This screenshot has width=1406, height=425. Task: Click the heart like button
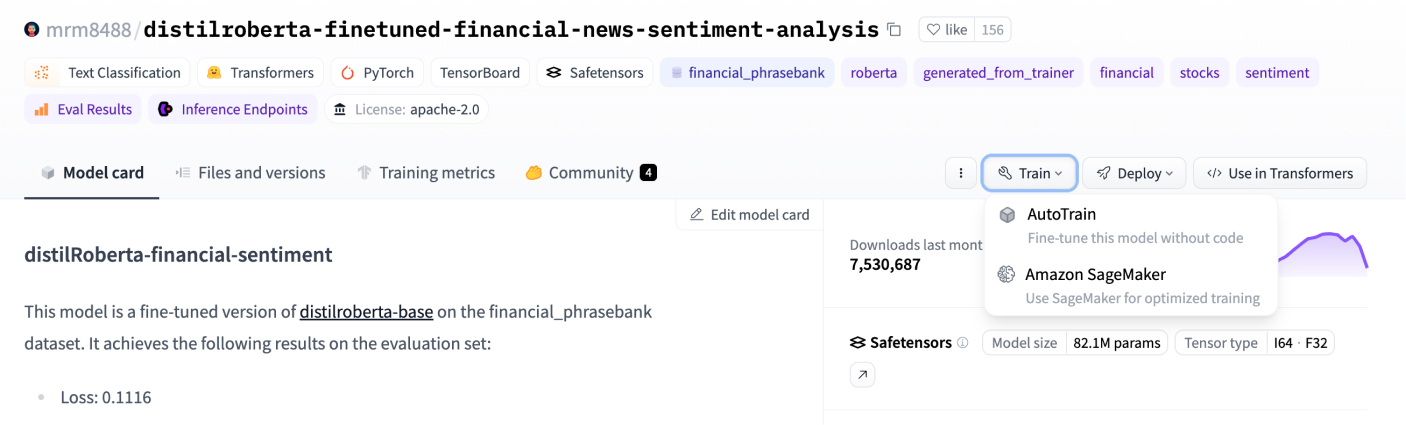point(946,30)
